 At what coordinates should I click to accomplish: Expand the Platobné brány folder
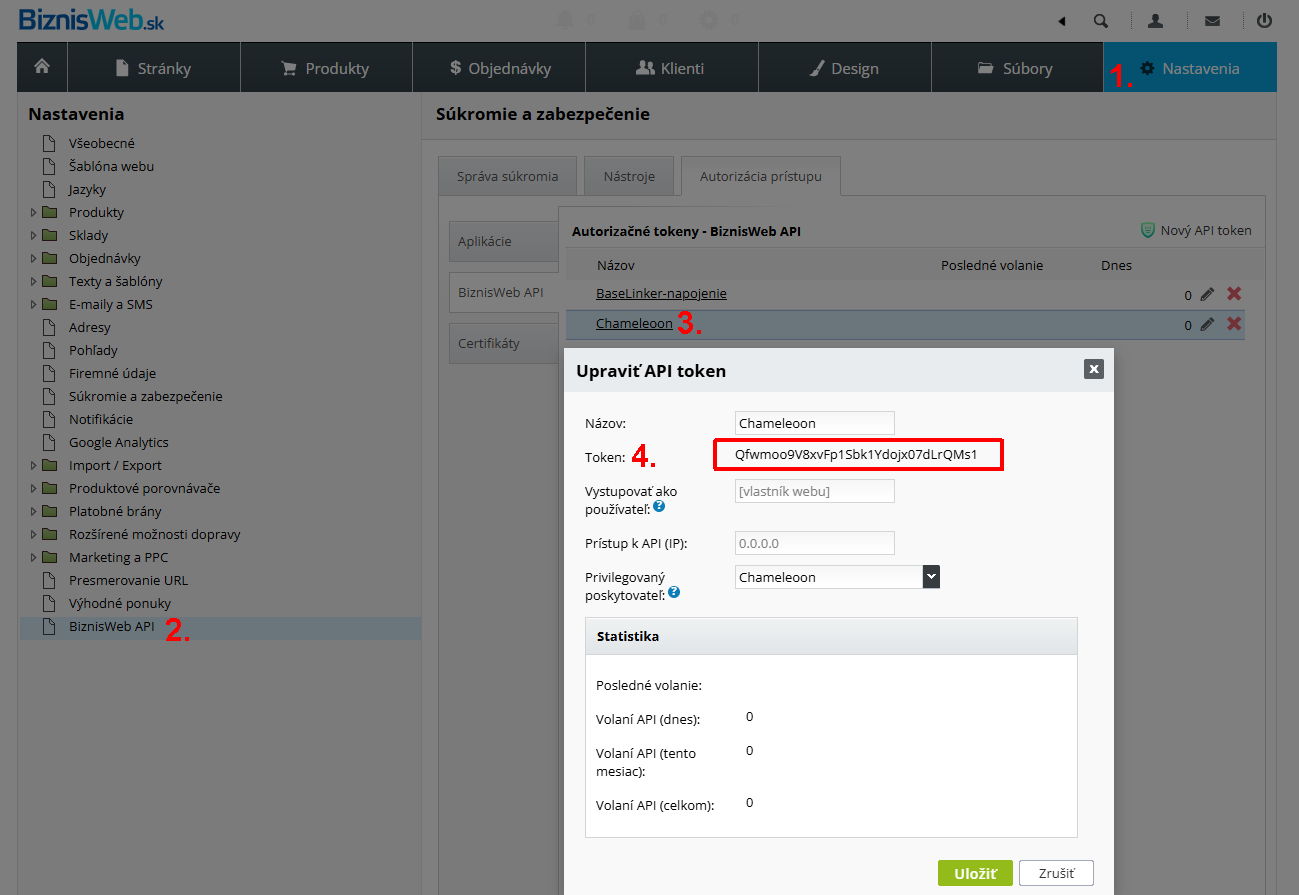(x=34, y=511)
